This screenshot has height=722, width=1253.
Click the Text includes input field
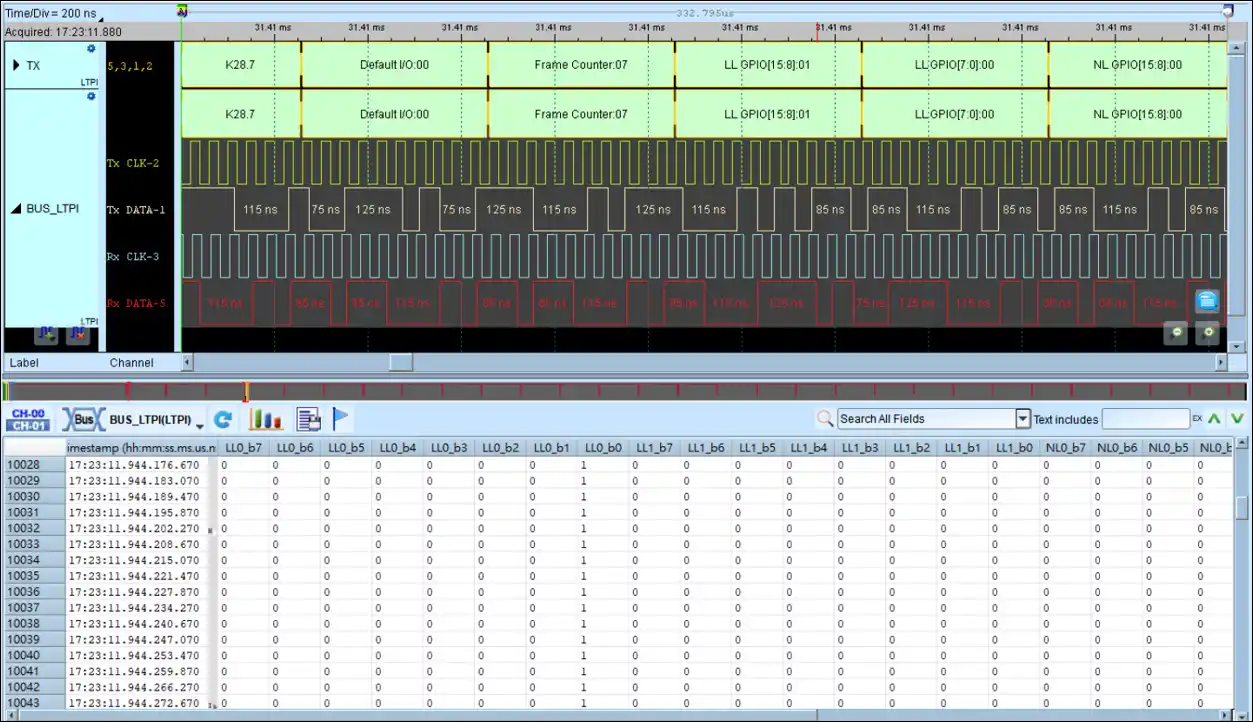[1144, 419]
